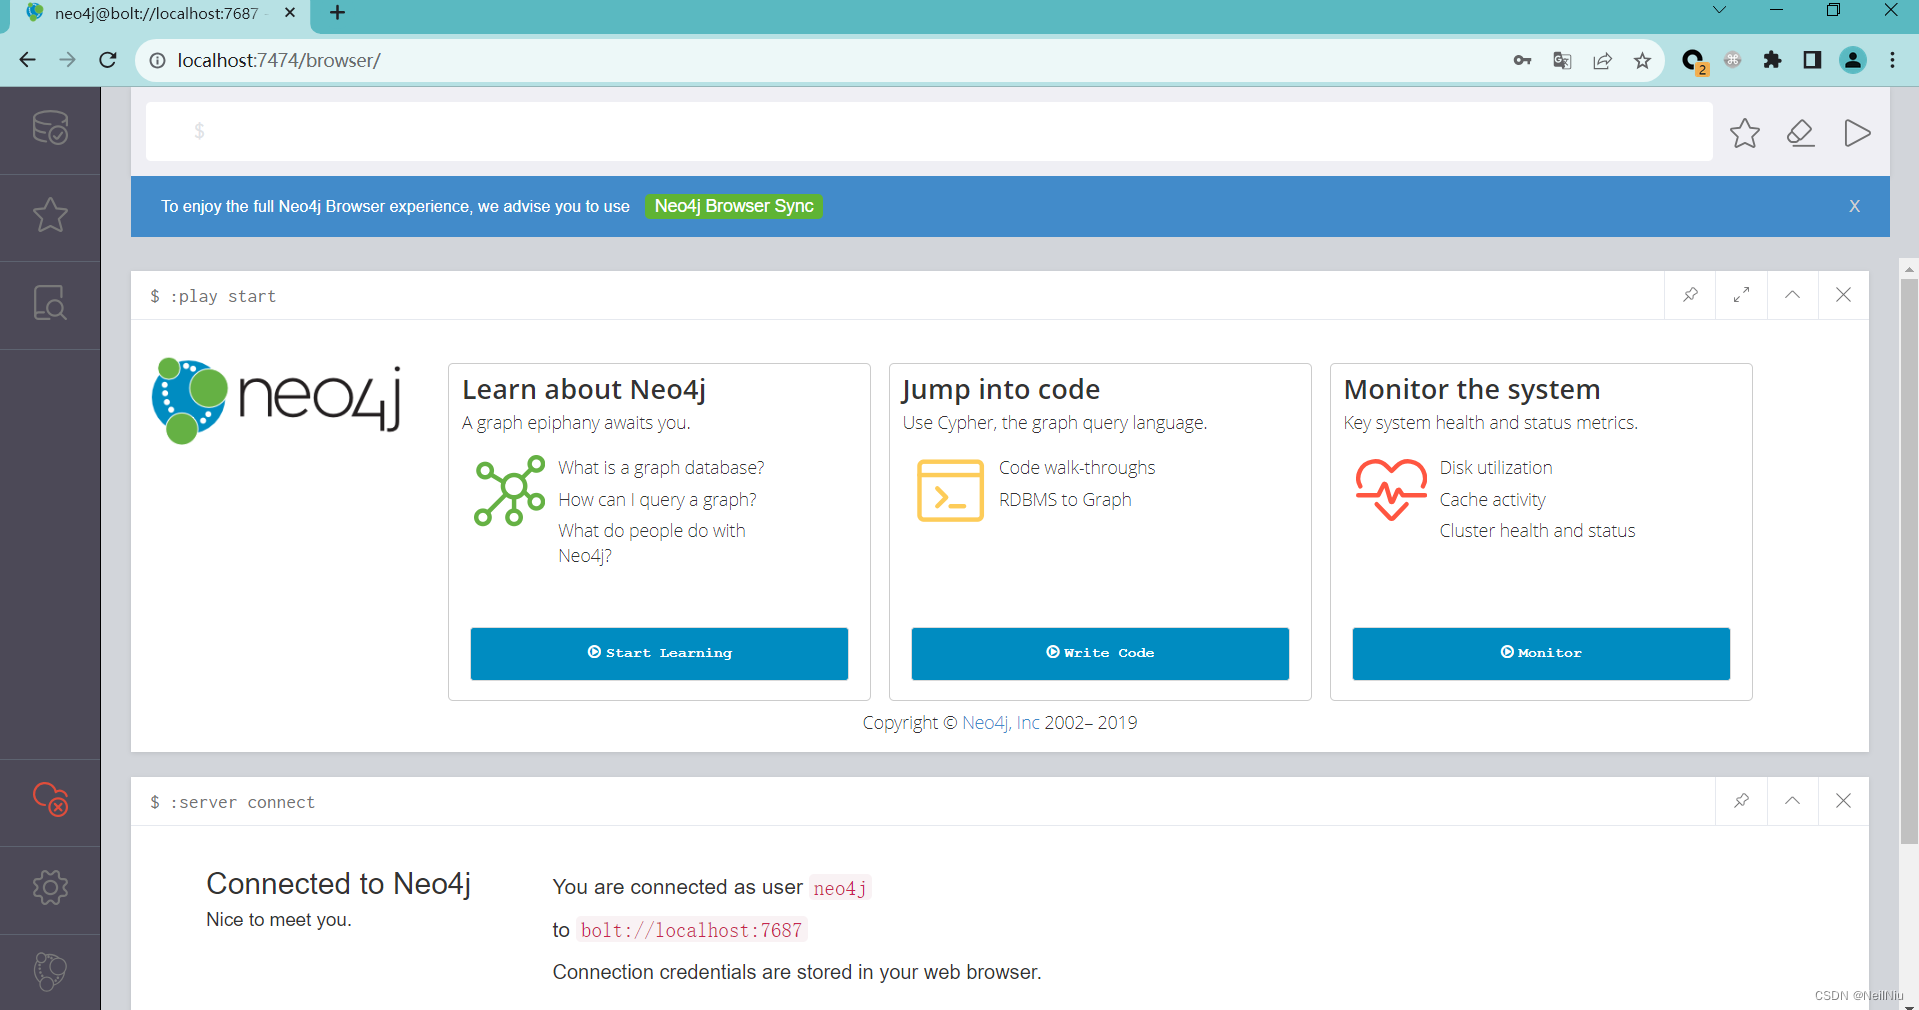Screen dimensions: 1919x1010
Task: Select the neo4j@bolt browser tab
Action: [156, 14]
